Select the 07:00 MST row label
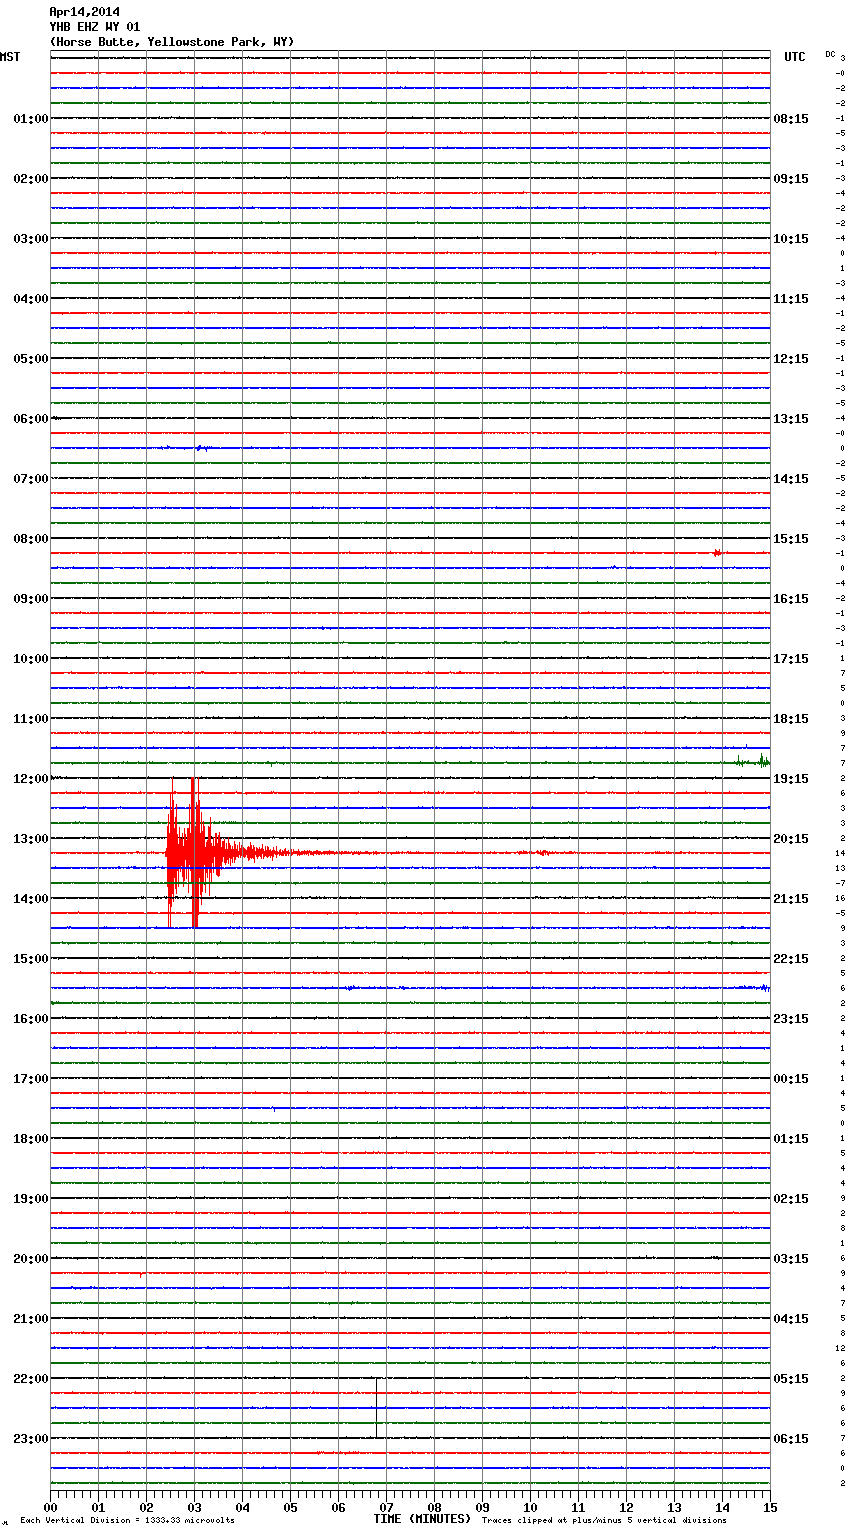The image size is (850, 1534). tap(31, 479)
